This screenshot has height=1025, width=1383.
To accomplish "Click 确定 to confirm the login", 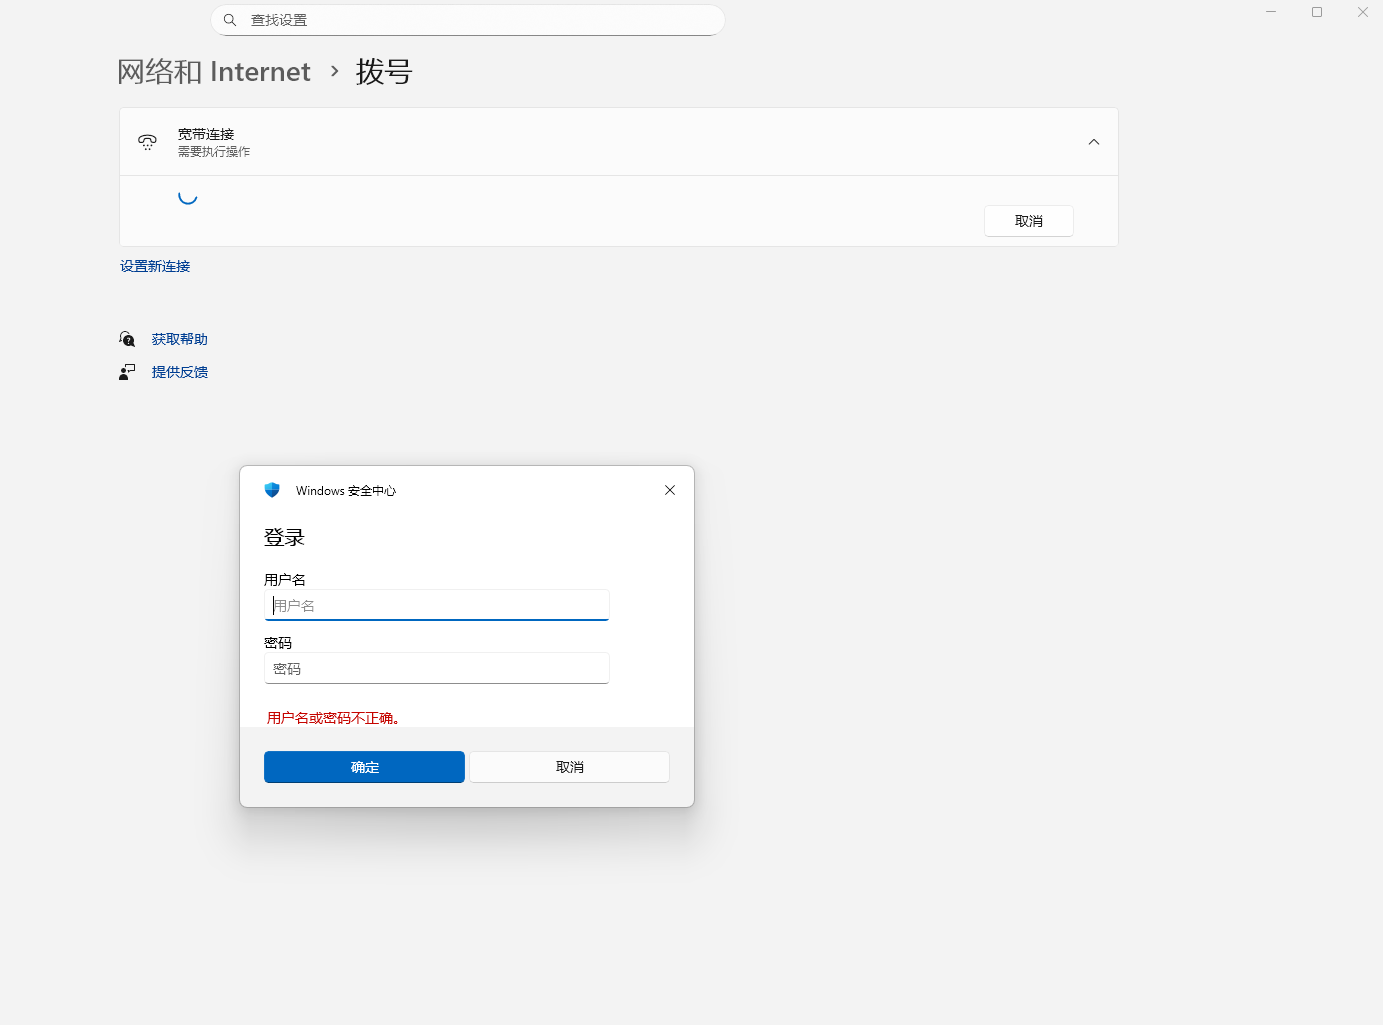I will click(x=364, y=766).
